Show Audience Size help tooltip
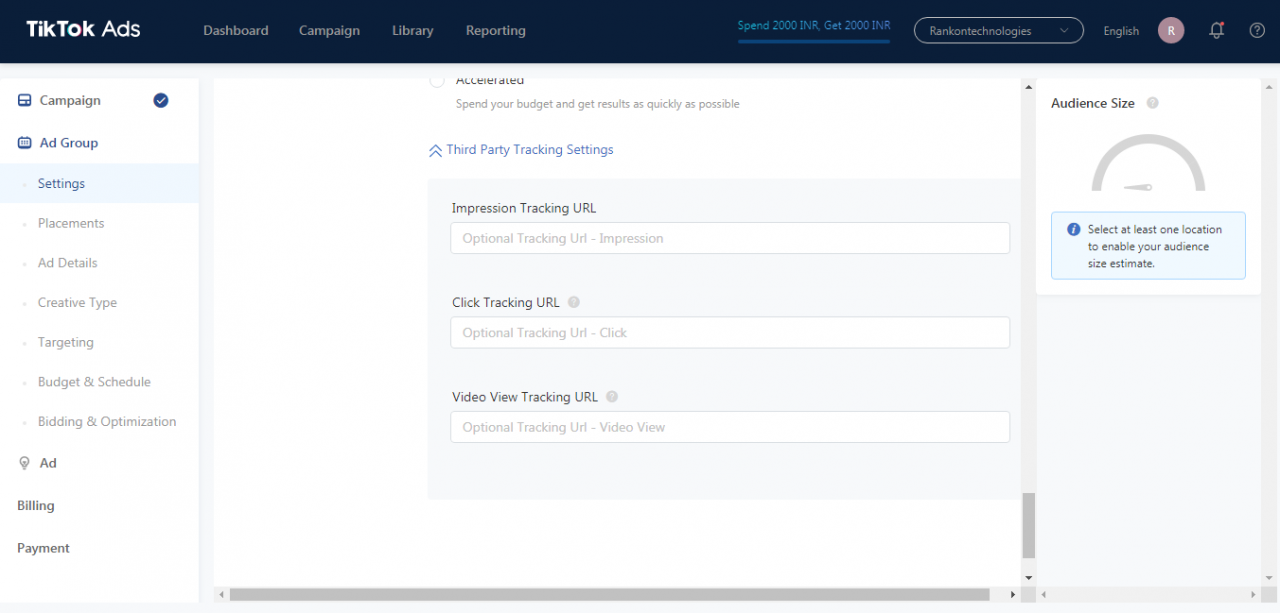Screen dimensions: 1280x613 point(1153,103)
